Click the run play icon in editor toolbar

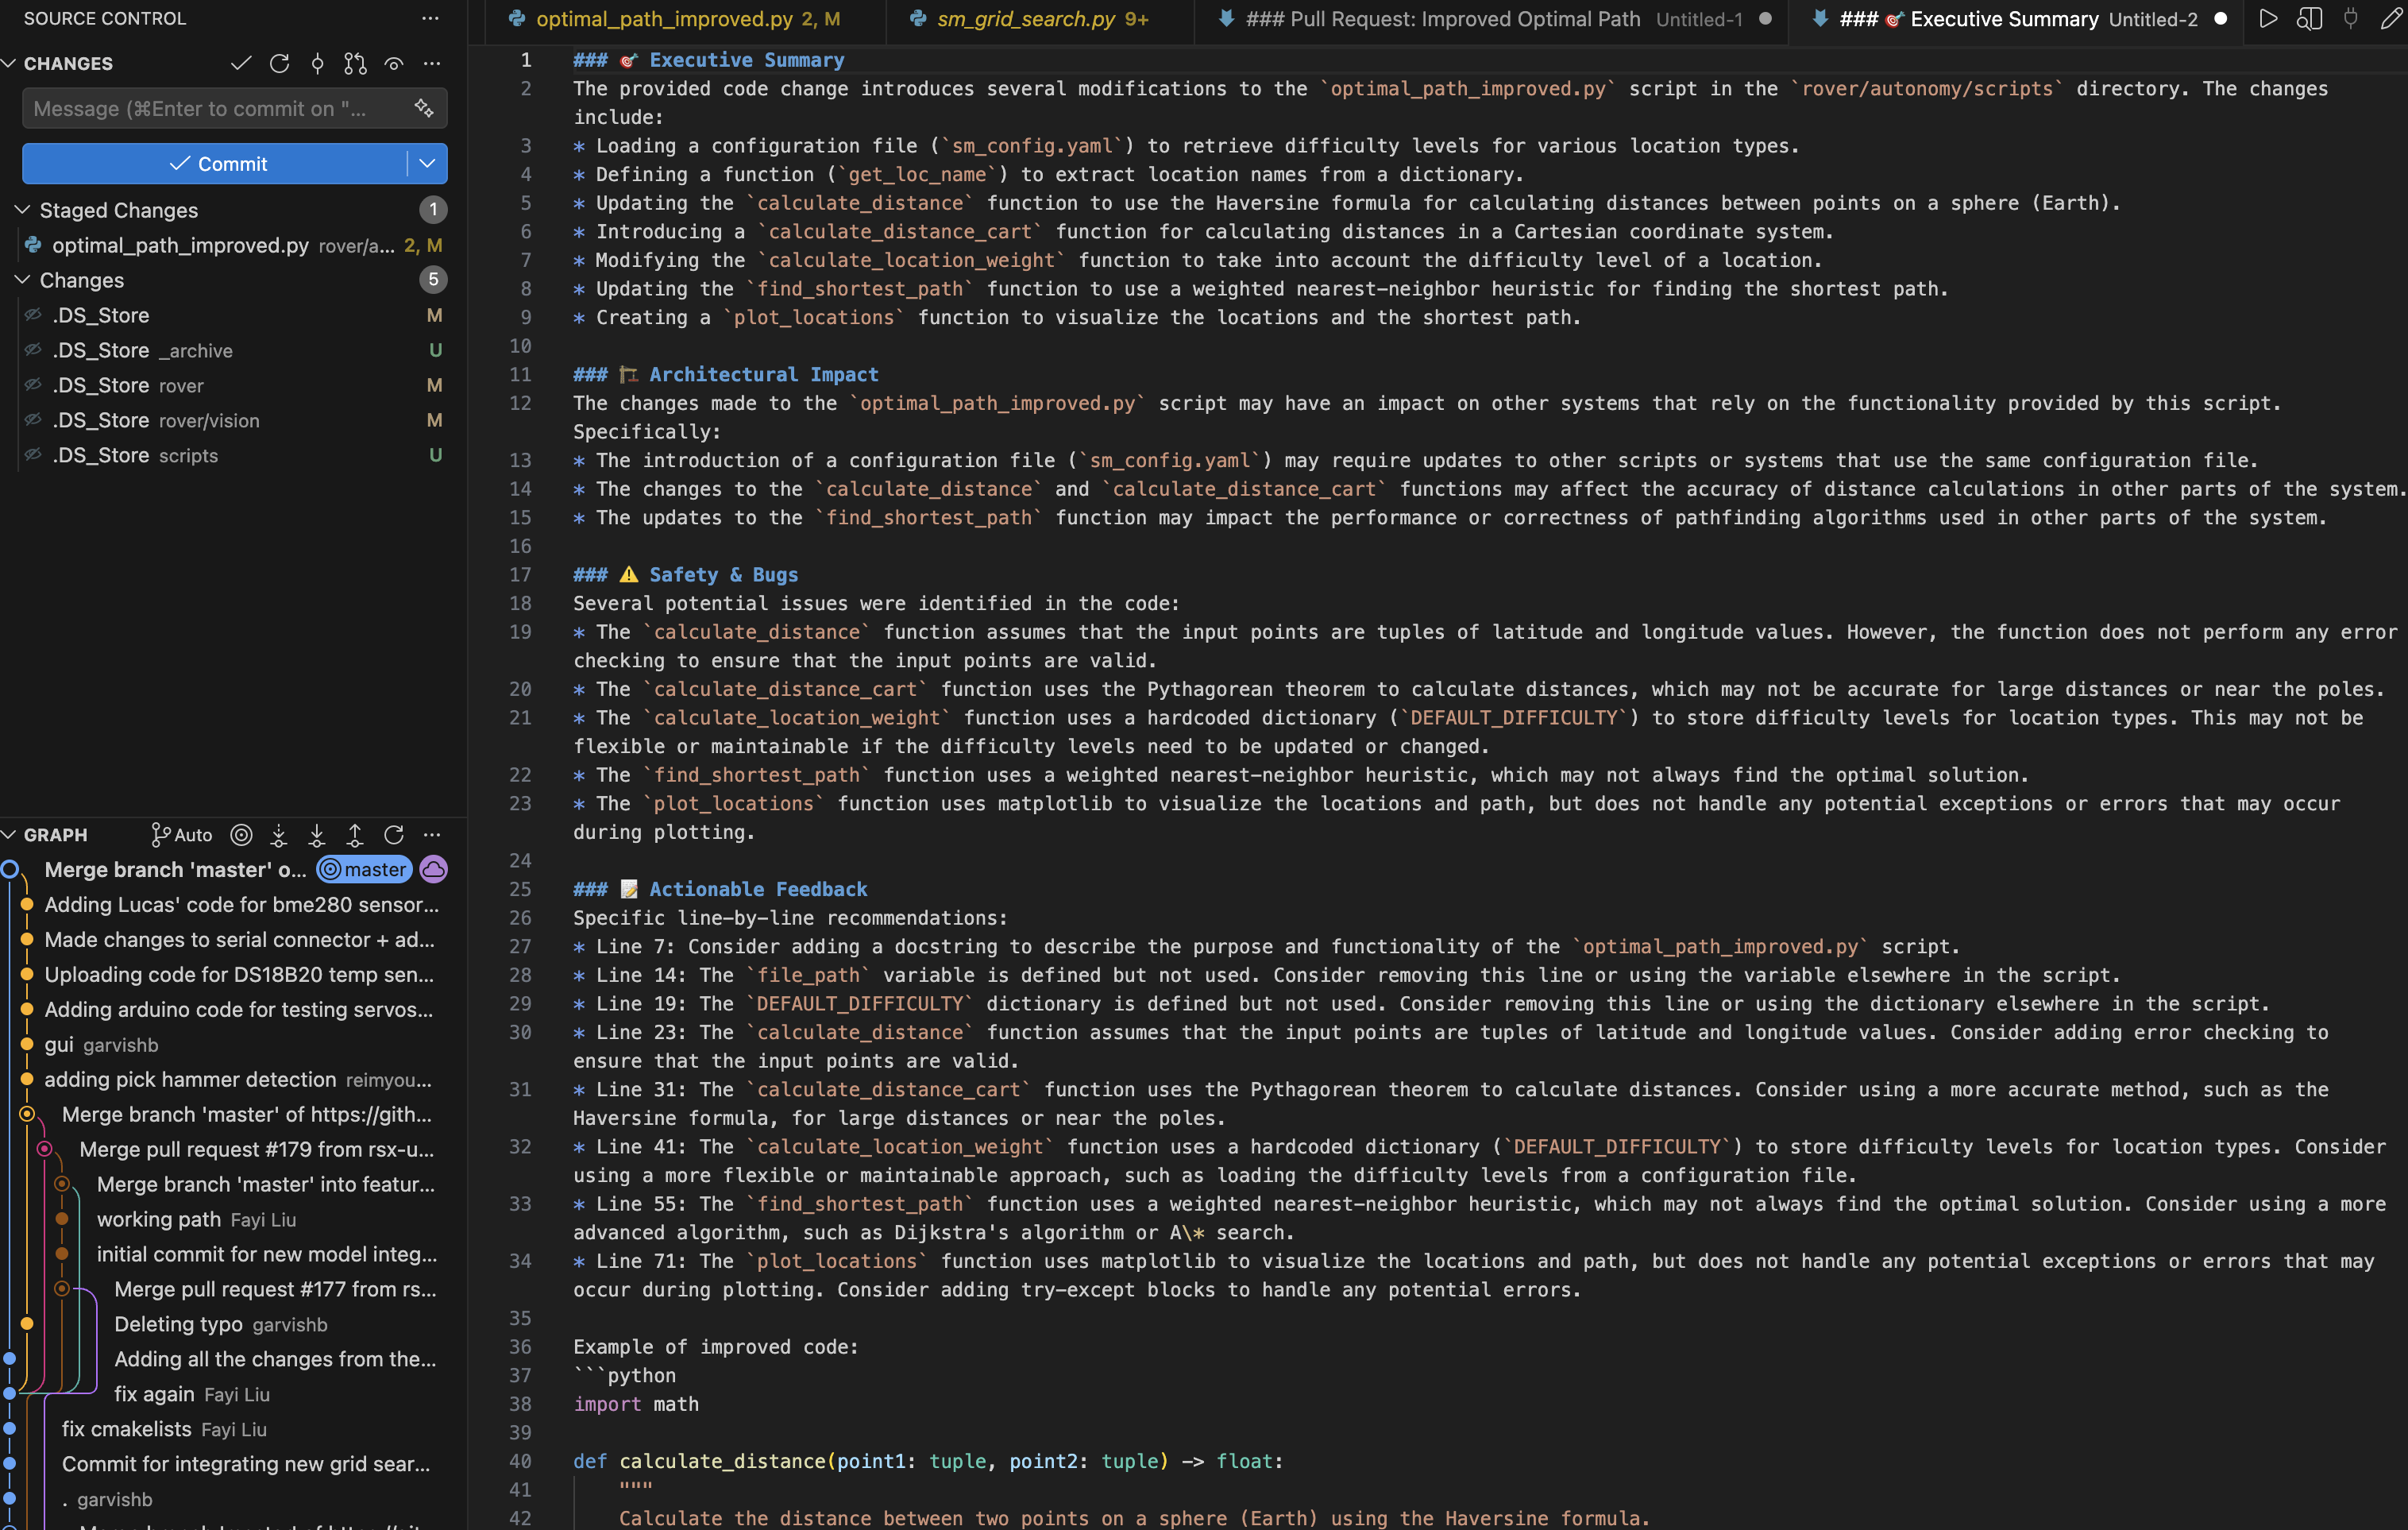pos(2268,19)
